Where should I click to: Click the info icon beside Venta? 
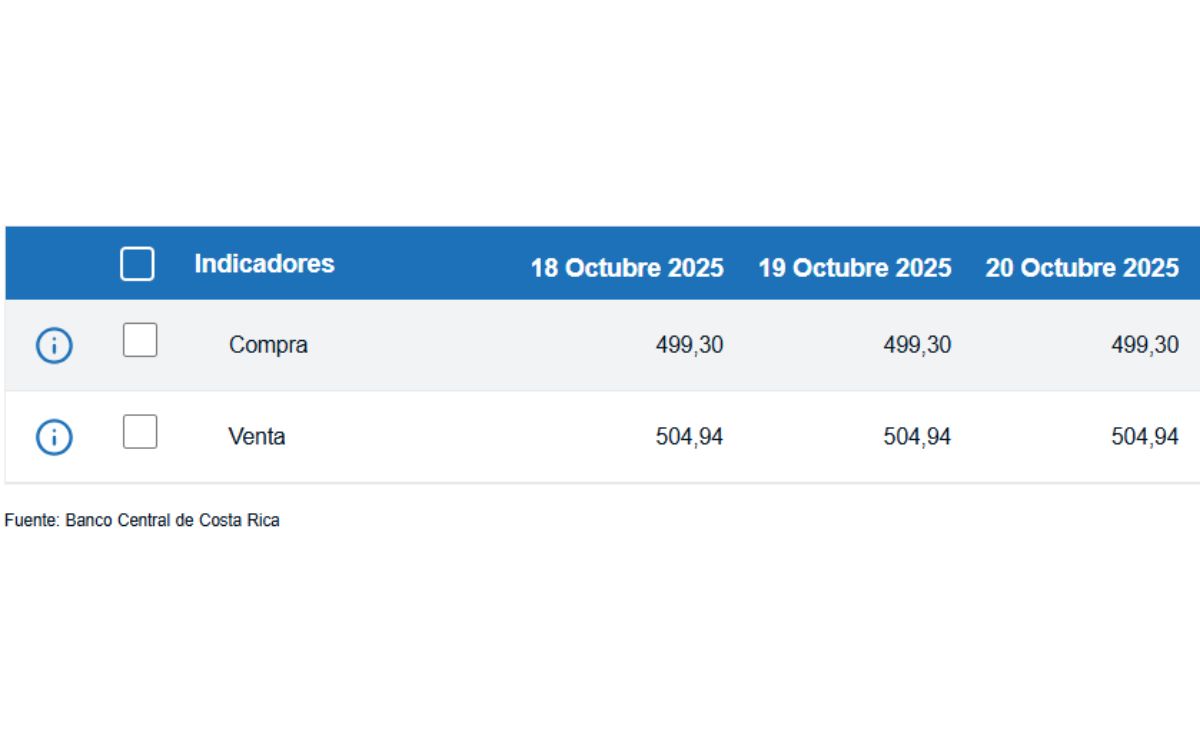(x=54, y=438)
